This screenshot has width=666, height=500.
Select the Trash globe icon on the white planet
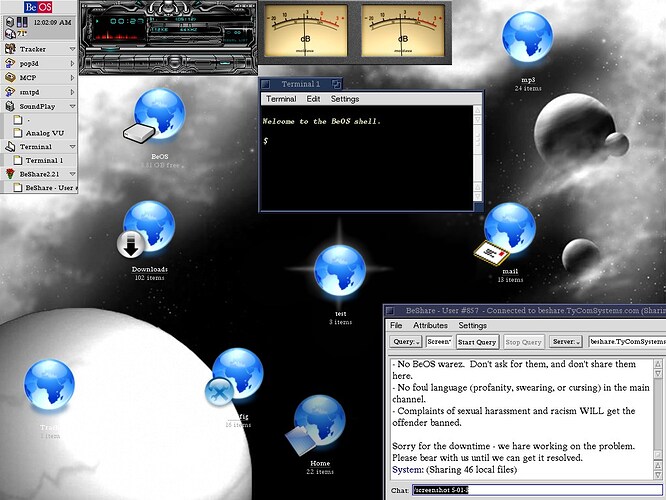49,384
